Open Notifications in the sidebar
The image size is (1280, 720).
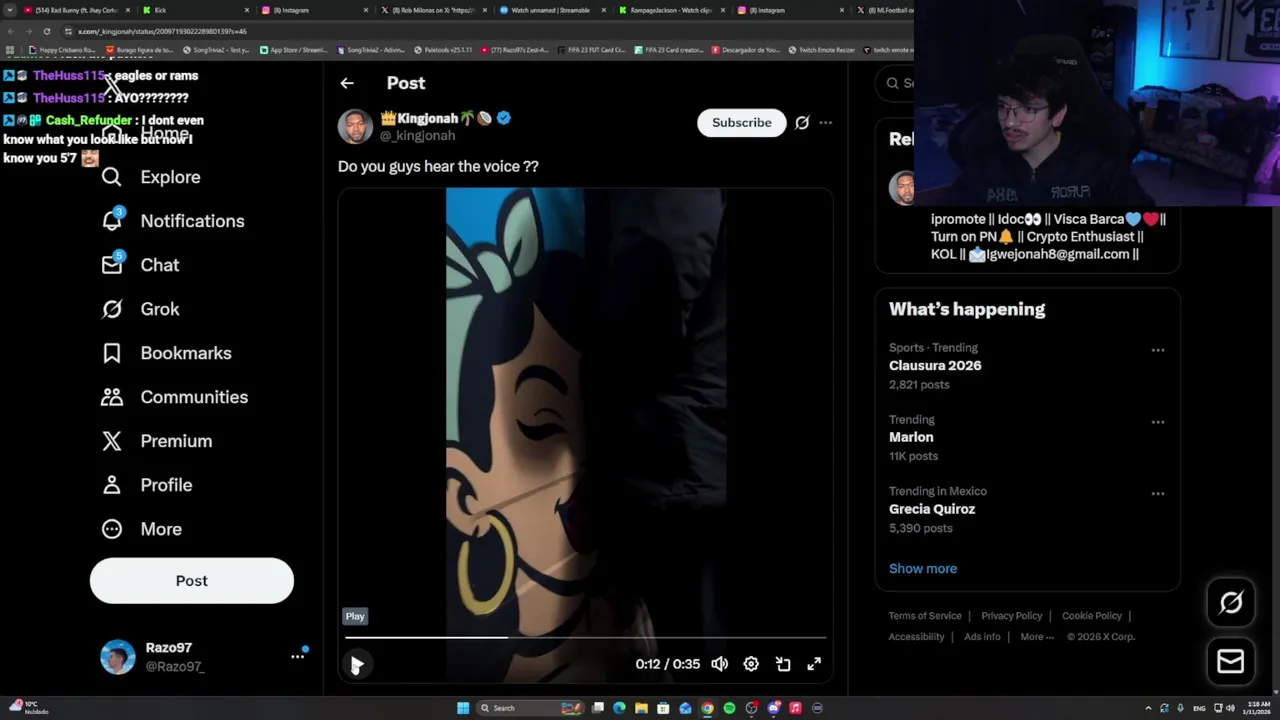173,221
